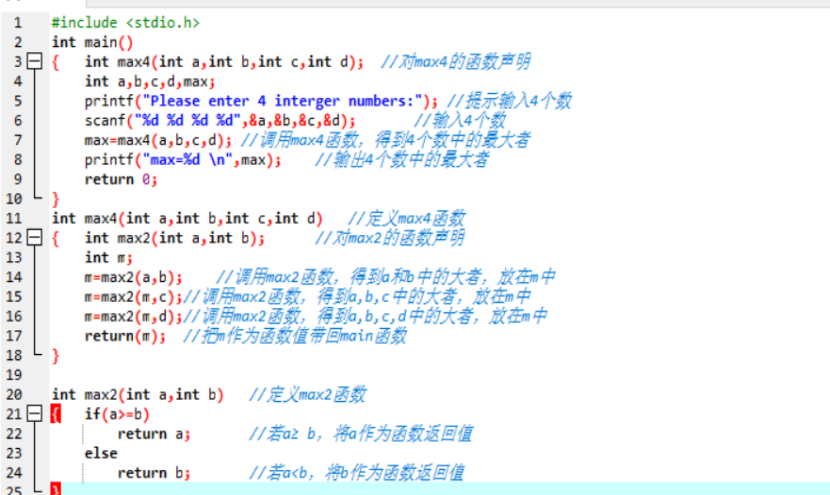The height and width of the screenshot is (495, 830).
Task: Click the comment '//定义max2函数'
Action: click(x=308, y=394)
